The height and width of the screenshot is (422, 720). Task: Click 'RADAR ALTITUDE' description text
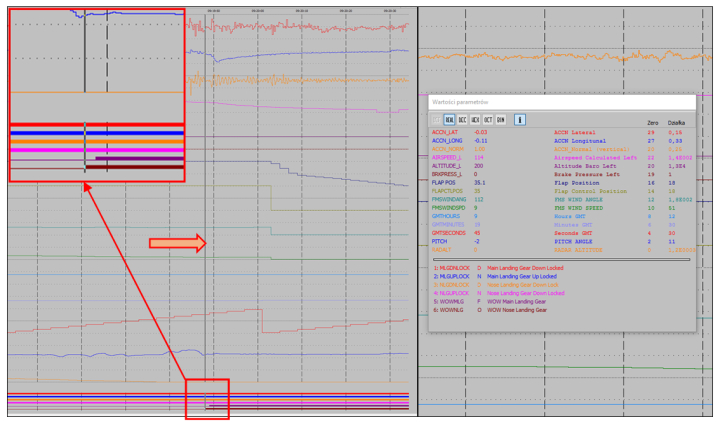[x=578, y=250]
